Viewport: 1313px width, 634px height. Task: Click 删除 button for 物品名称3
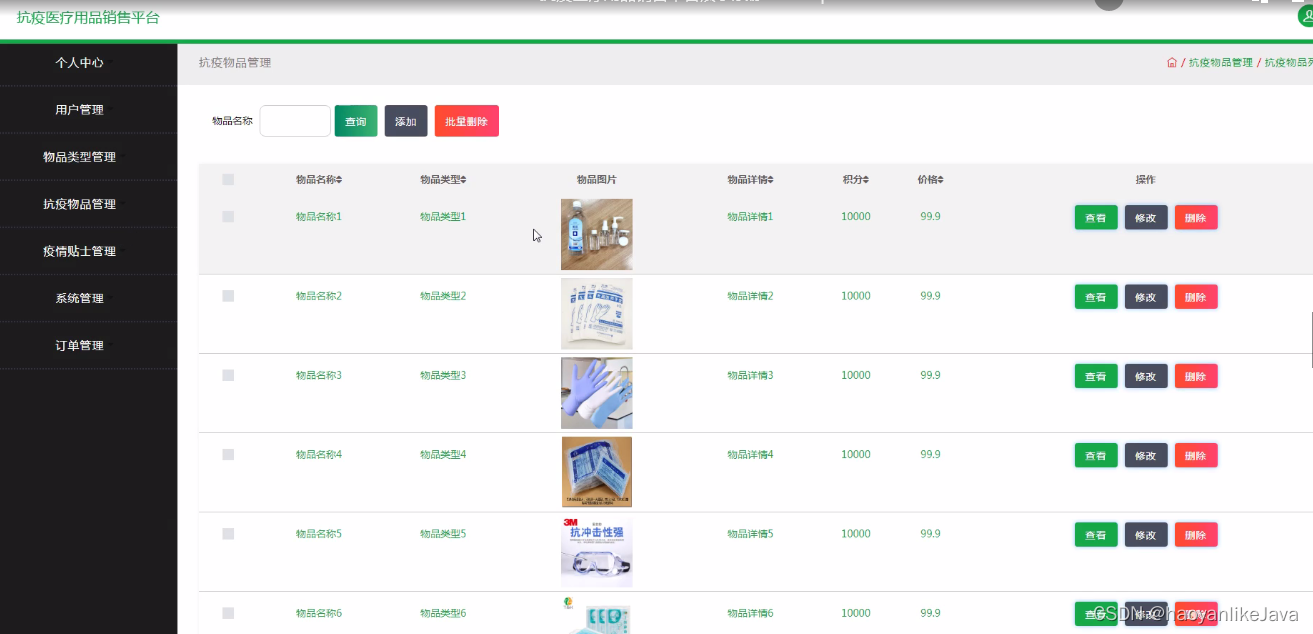coord(1196,376)
